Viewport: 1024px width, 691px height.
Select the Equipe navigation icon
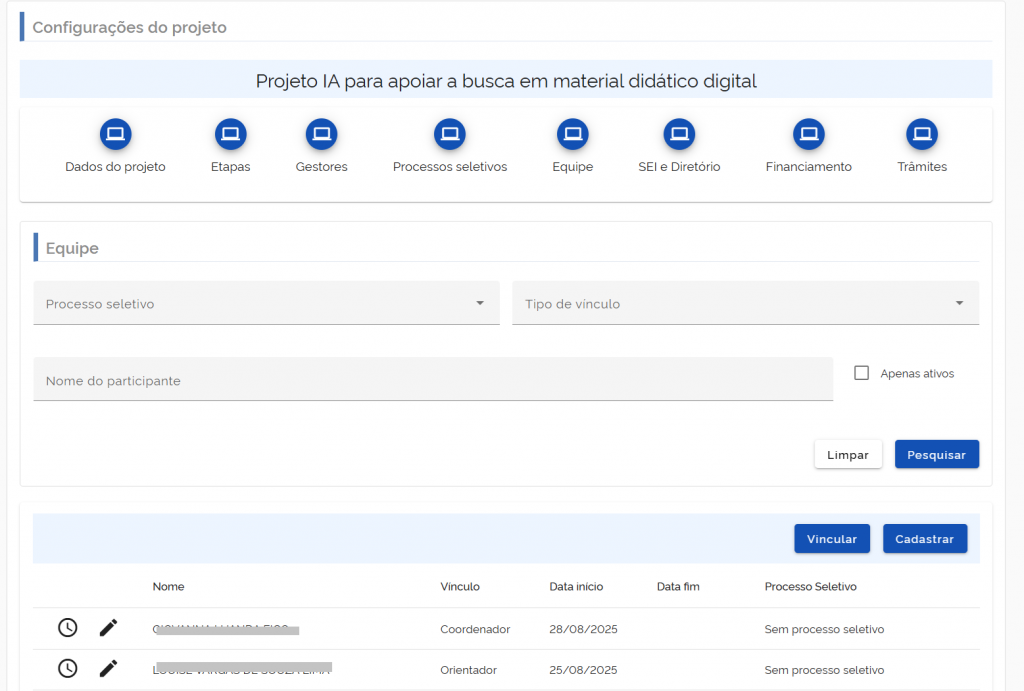point(572,134)
